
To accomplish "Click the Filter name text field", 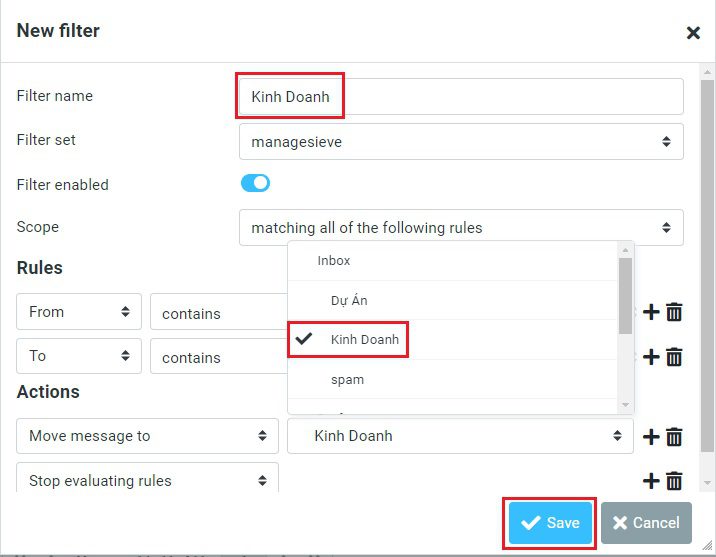I will click(x=461, y=97).
